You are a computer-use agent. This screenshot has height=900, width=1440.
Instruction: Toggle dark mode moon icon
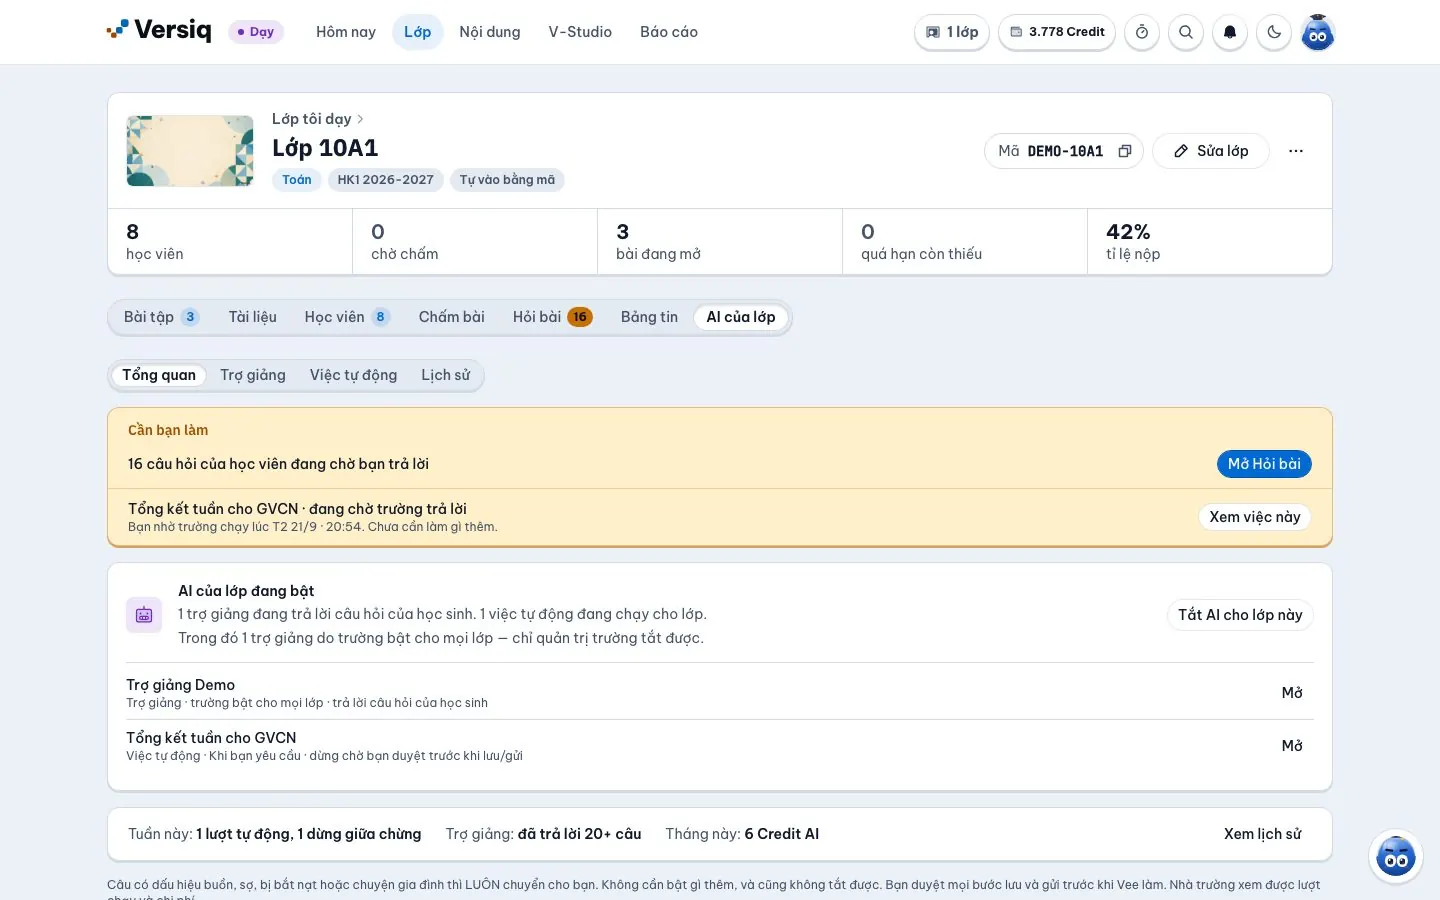1274,32
